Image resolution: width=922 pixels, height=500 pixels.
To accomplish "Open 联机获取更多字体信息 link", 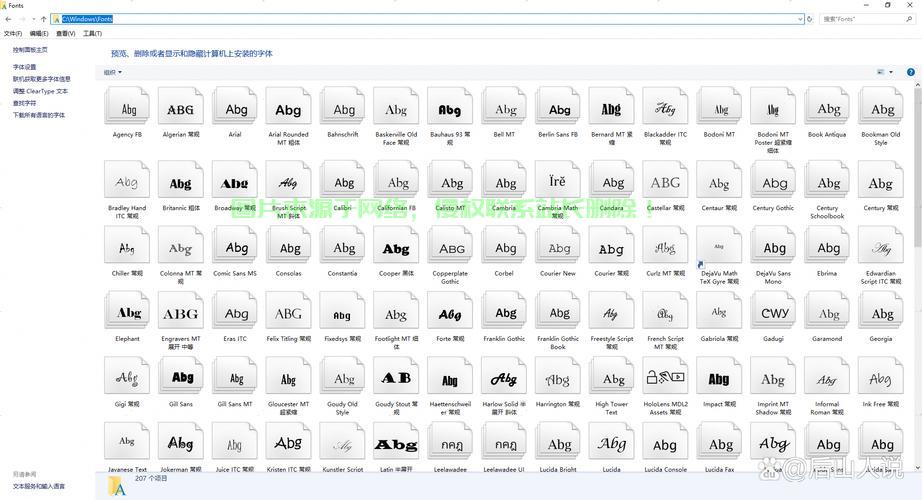I will (42, 79).
